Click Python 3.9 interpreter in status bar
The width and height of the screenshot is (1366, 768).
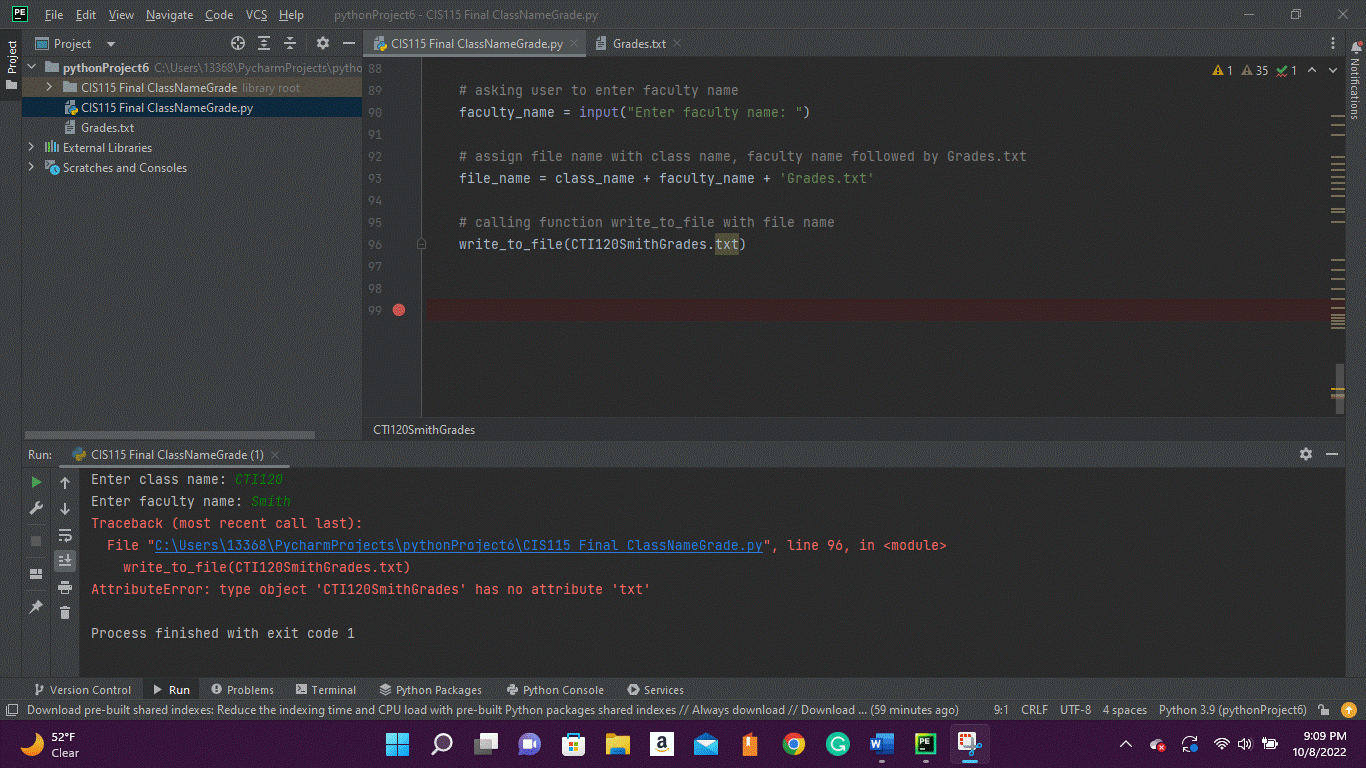pyautogui.click(x=1232, y=710)
